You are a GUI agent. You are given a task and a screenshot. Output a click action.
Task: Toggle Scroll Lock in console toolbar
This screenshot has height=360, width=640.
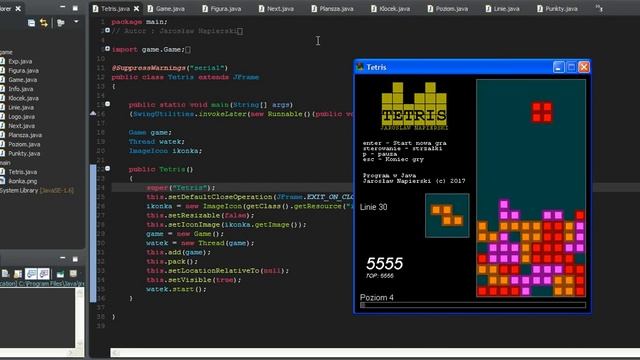click(x=18, y=273)
